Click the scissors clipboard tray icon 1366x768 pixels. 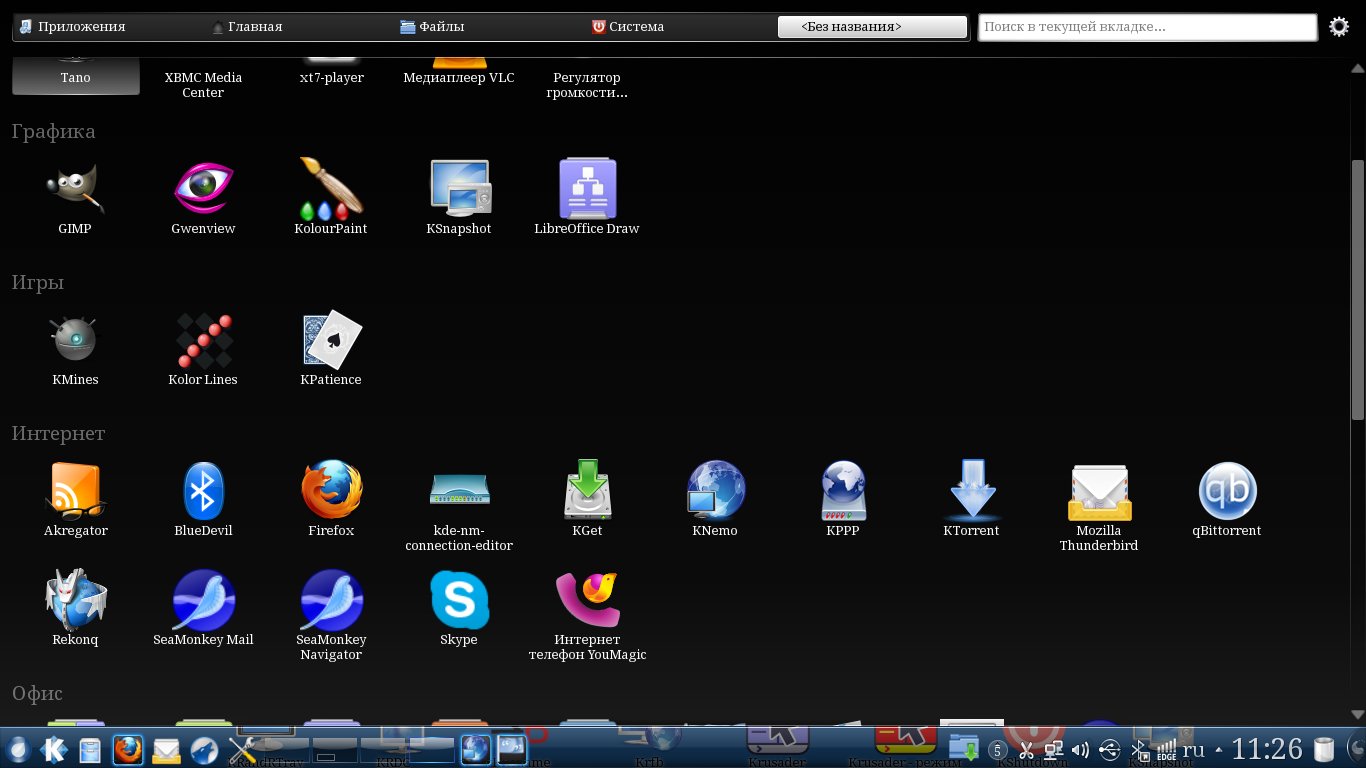pyautogui.click(x=1025, y=750)
